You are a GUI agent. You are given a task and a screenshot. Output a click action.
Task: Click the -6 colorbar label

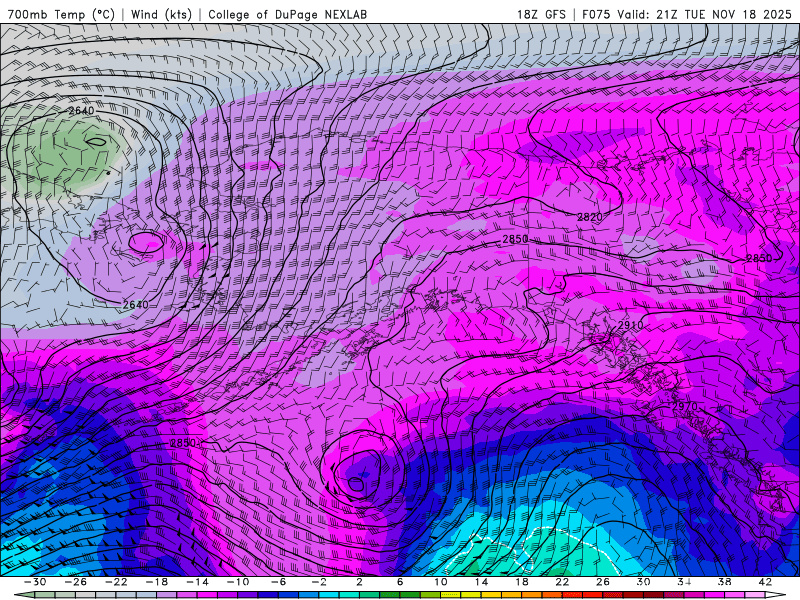pyautogui.click(x=279, y=582)
